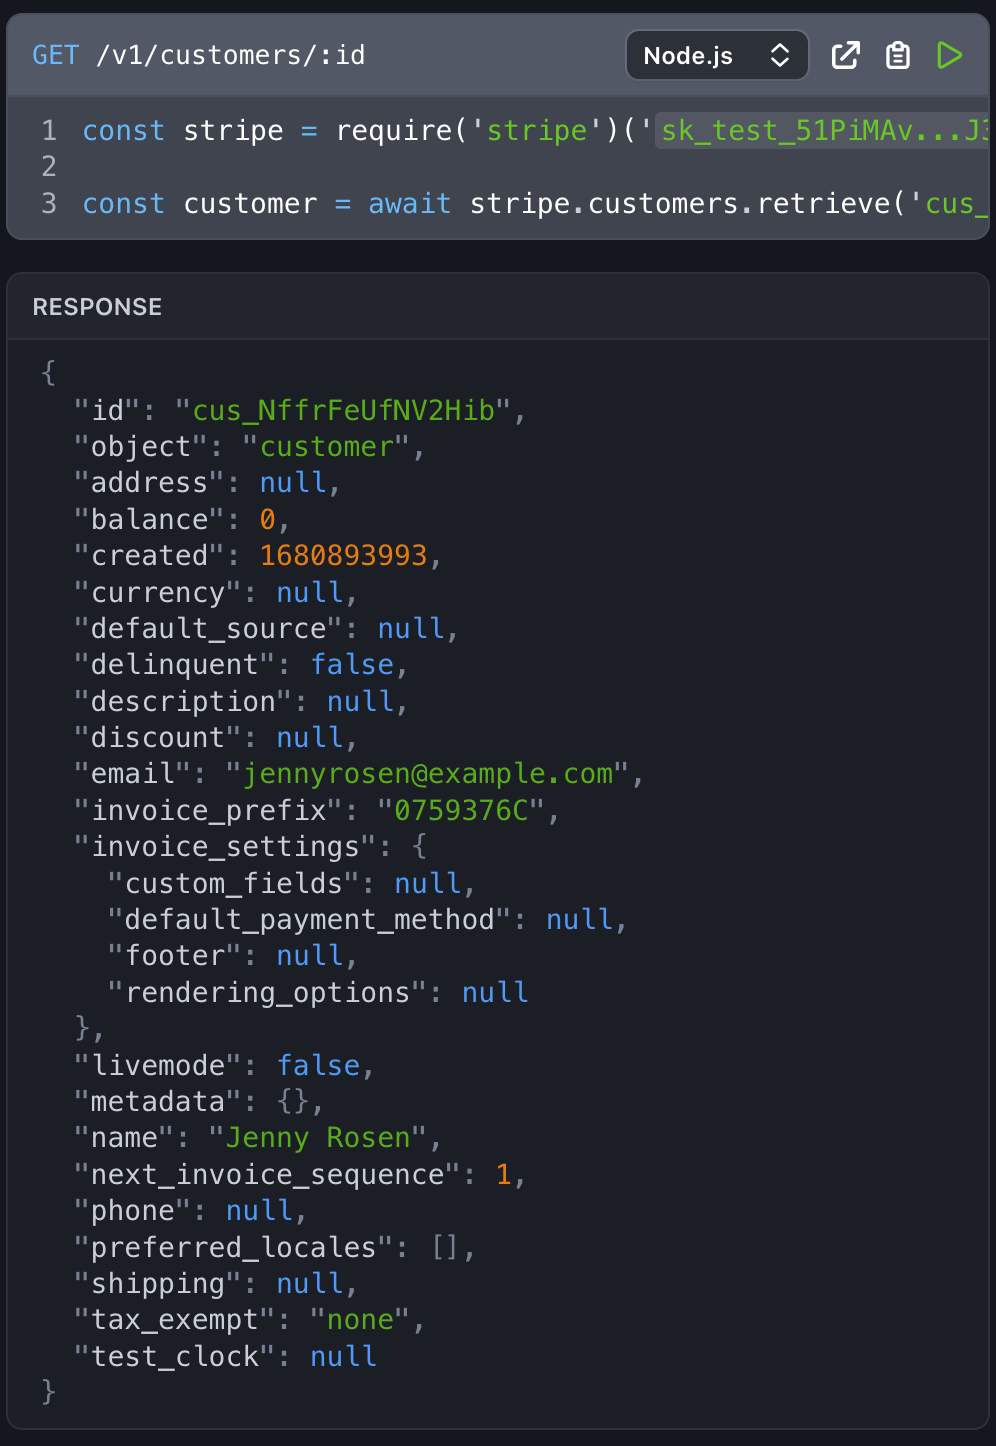Open the code sample in a new window
996x1446 pixels.
[845, 56]
